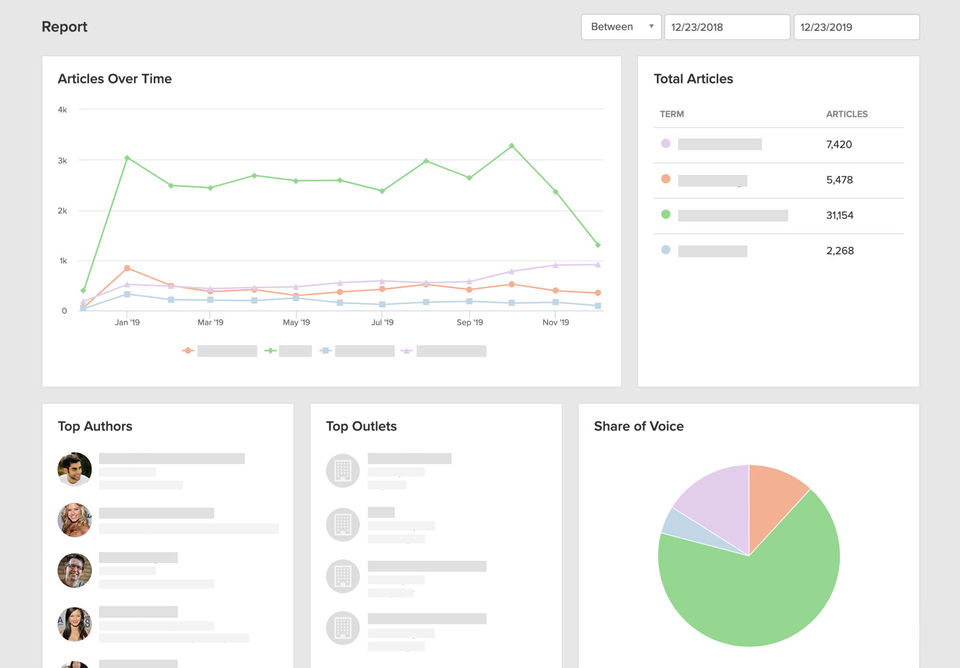This screenshot has width=960, height=668.
Task: Open the glasses-wearing man's author avatar
Action: (75, 570)
